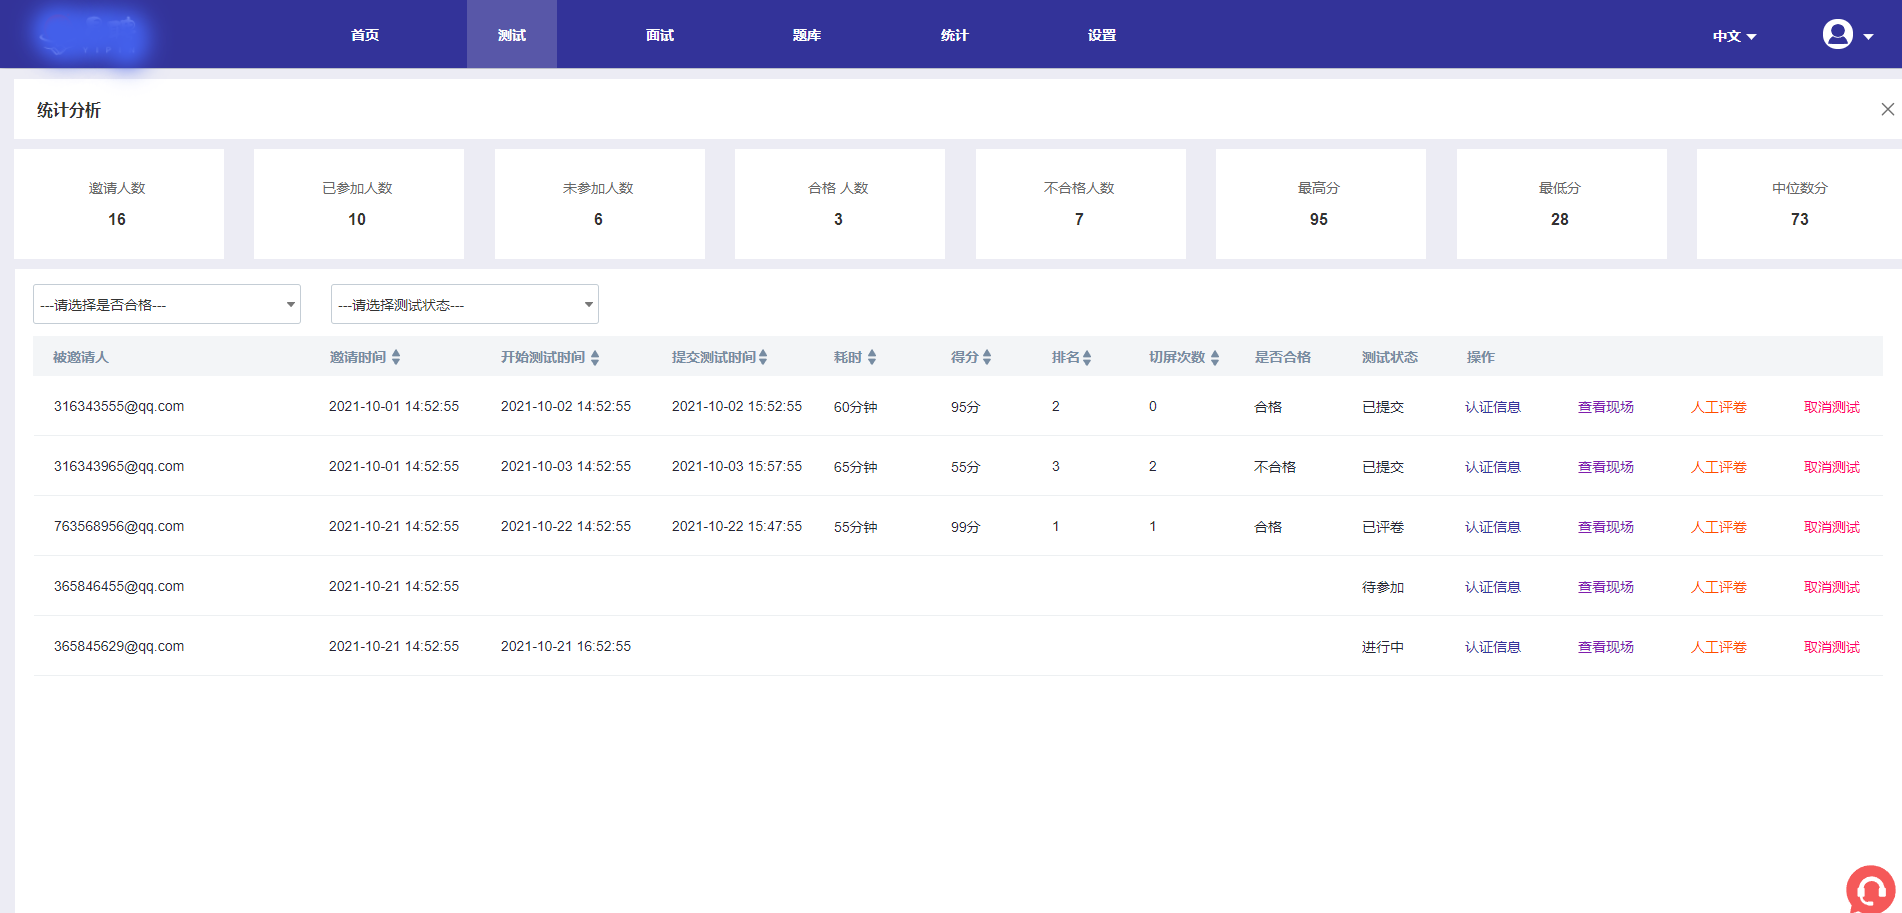1902x913 pixels.
Task: Select 取消测试 for 763568956@qq.com
Action: (x=1832, y=527)
